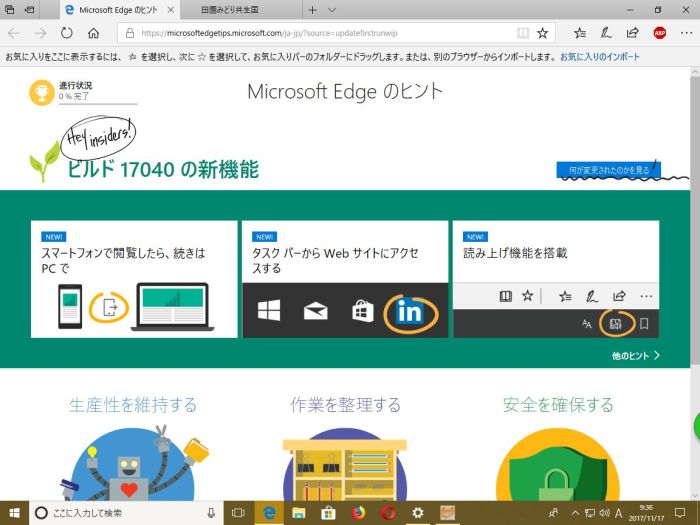
Task: Click the address bar URL field
Action: click(320, 33)
